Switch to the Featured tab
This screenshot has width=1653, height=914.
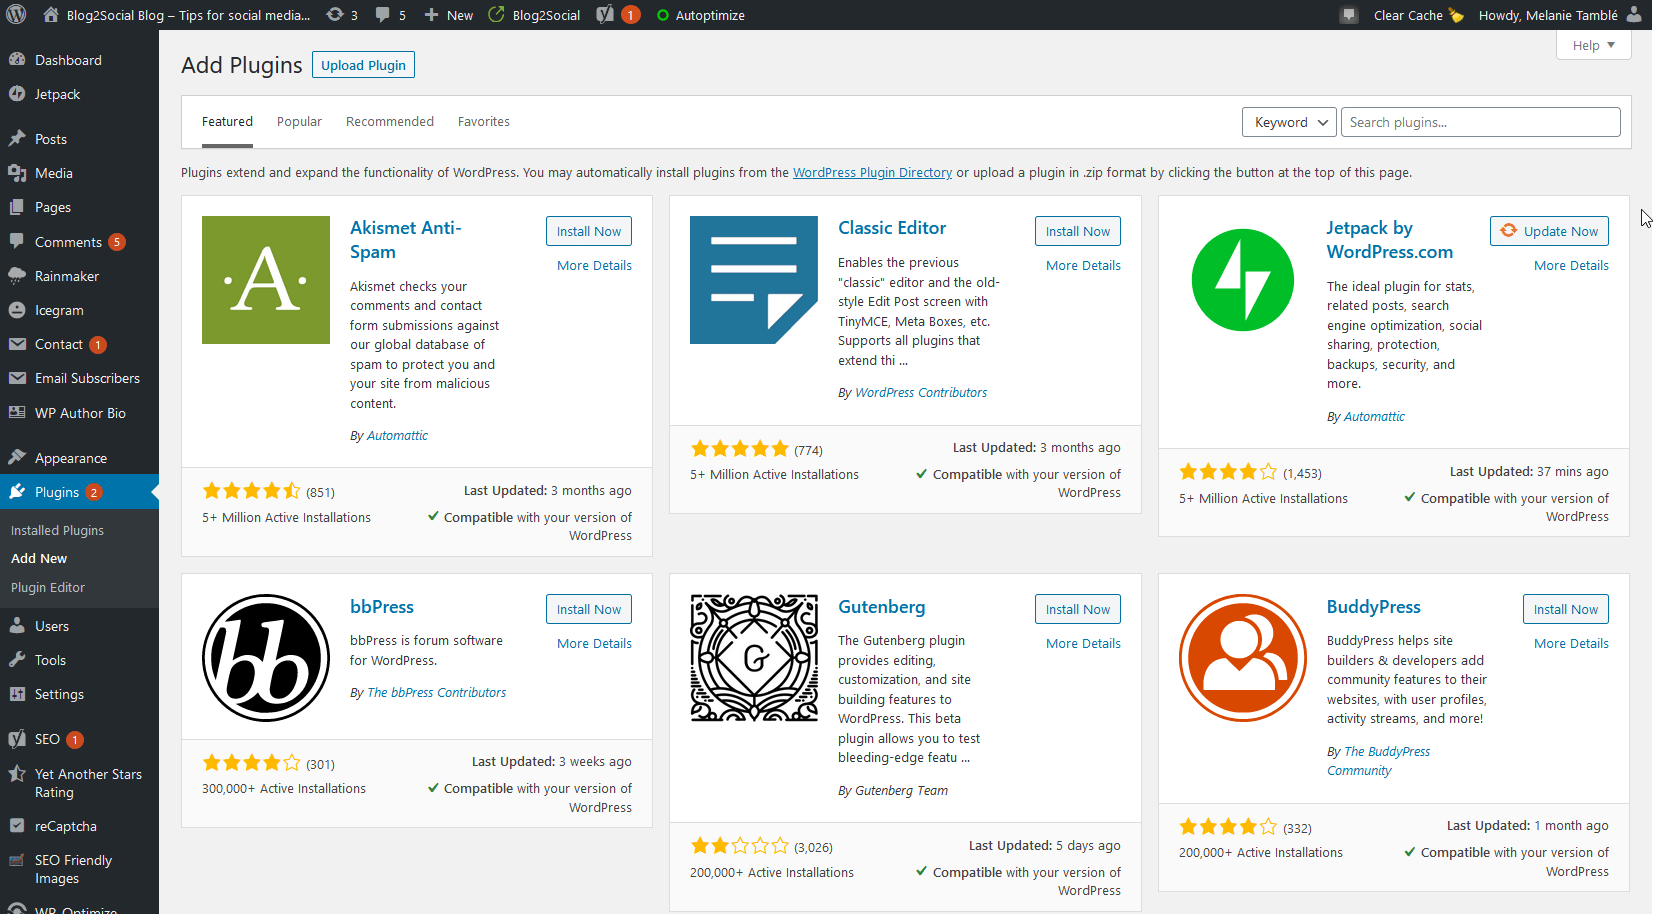tap(227, 122)
